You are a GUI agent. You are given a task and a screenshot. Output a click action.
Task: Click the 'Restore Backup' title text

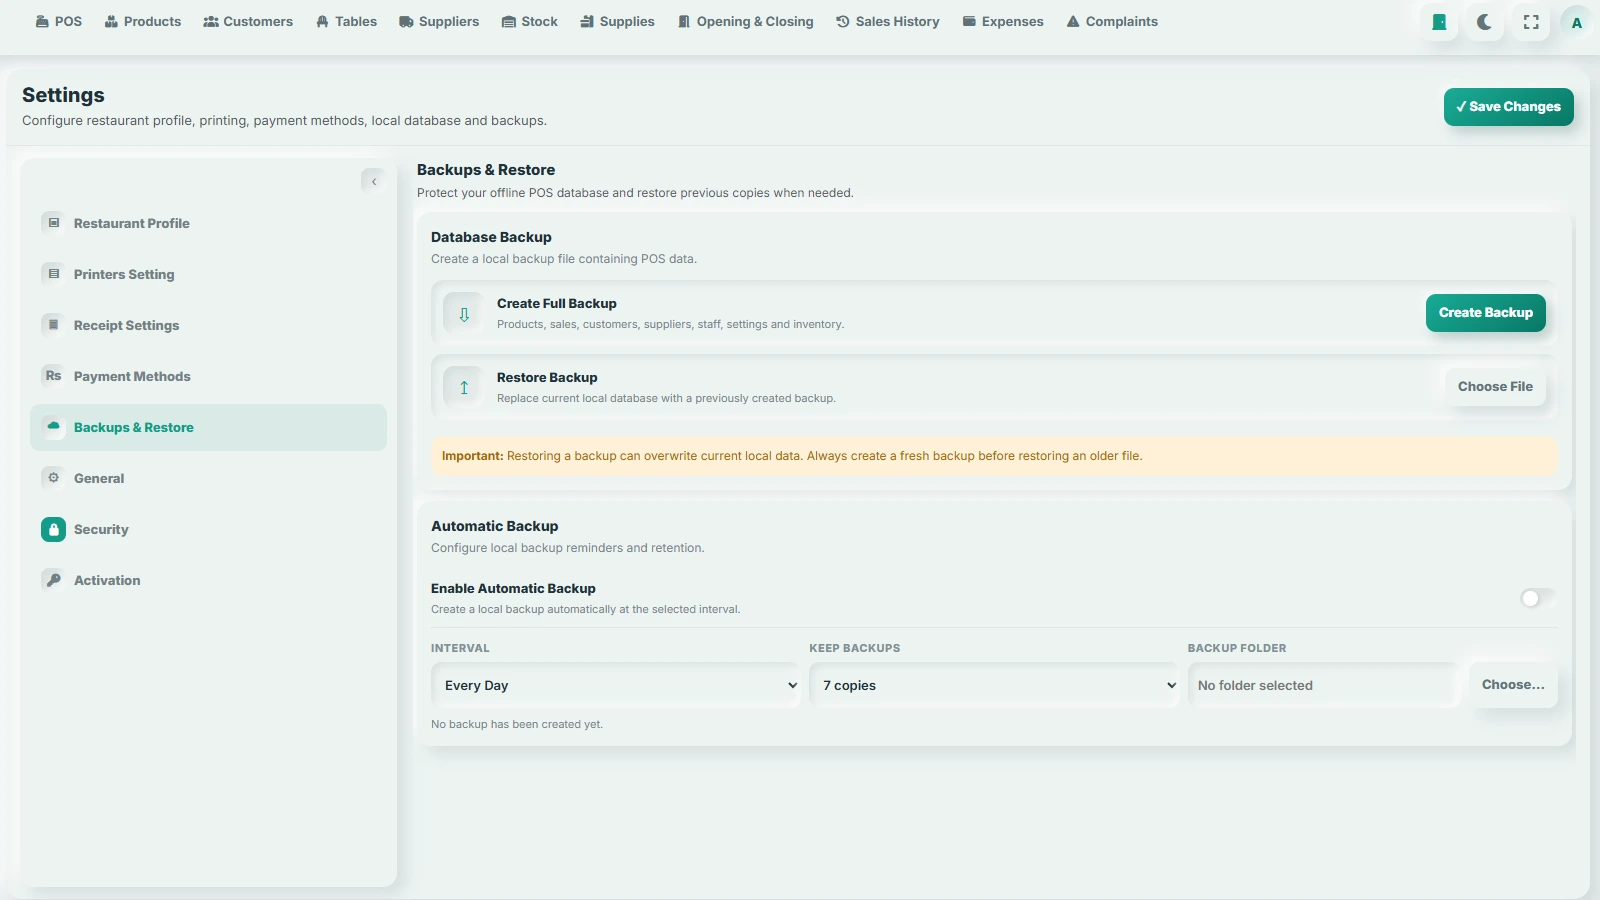click(x=547, y=378)
